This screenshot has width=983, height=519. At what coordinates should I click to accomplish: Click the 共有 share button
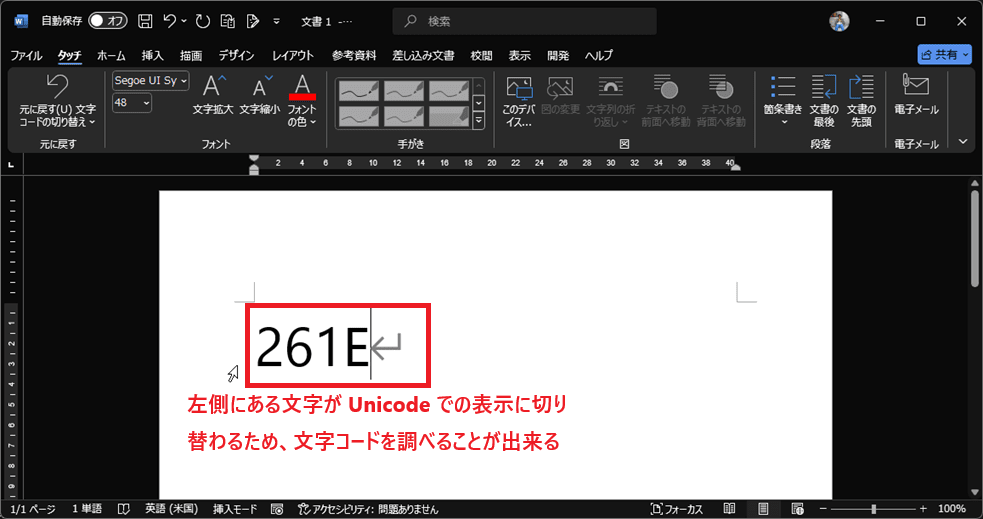click(x=944, y=55)
